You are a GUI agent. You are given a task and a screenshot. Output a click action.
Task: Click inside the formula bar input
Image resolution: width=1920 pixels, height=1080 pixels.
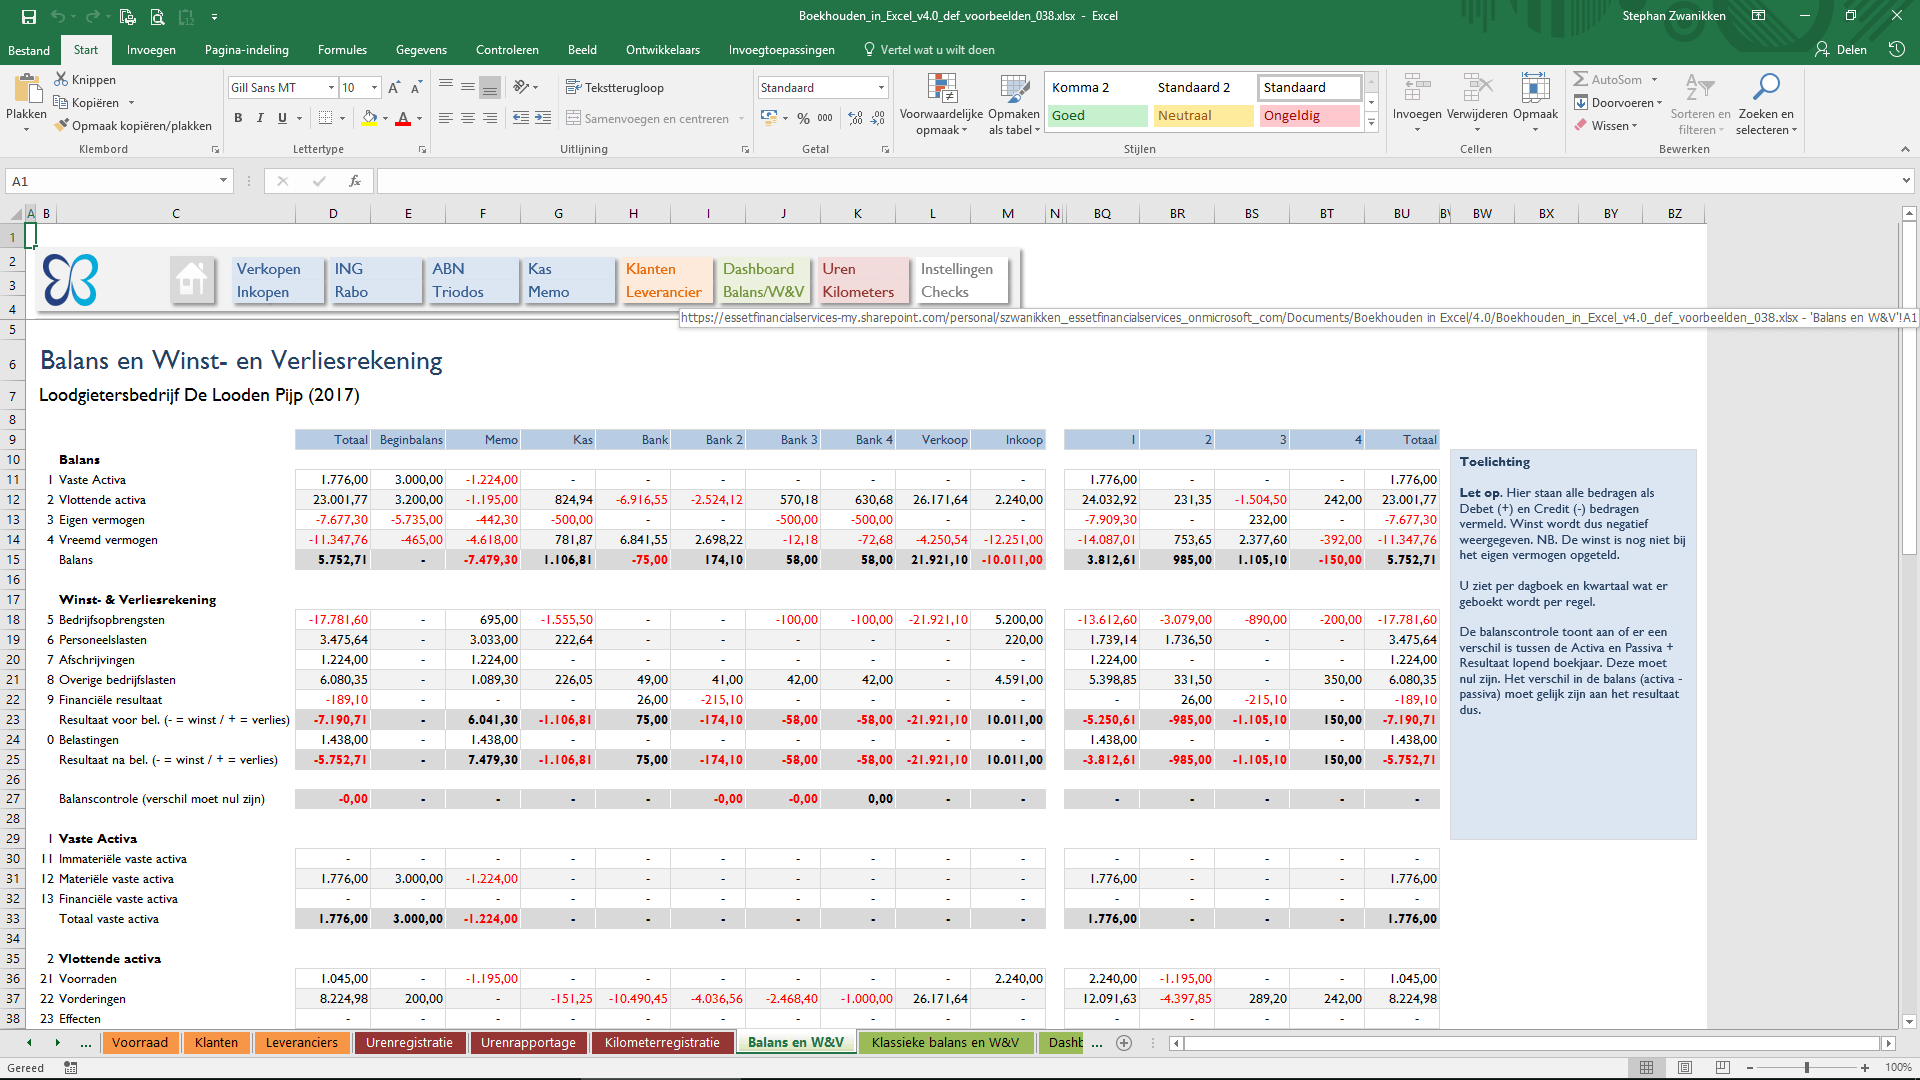pyautogui.click(x=1100, y=181)
